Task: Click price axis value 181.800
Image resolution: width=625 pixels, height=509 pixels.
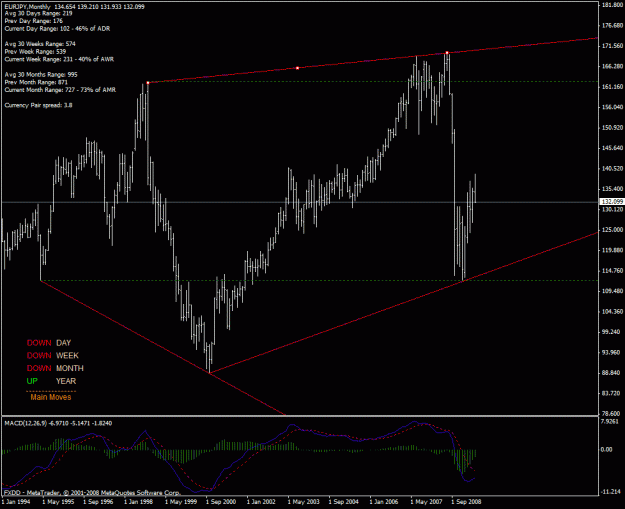Action: pyautogui.click(x=612, y=5)
